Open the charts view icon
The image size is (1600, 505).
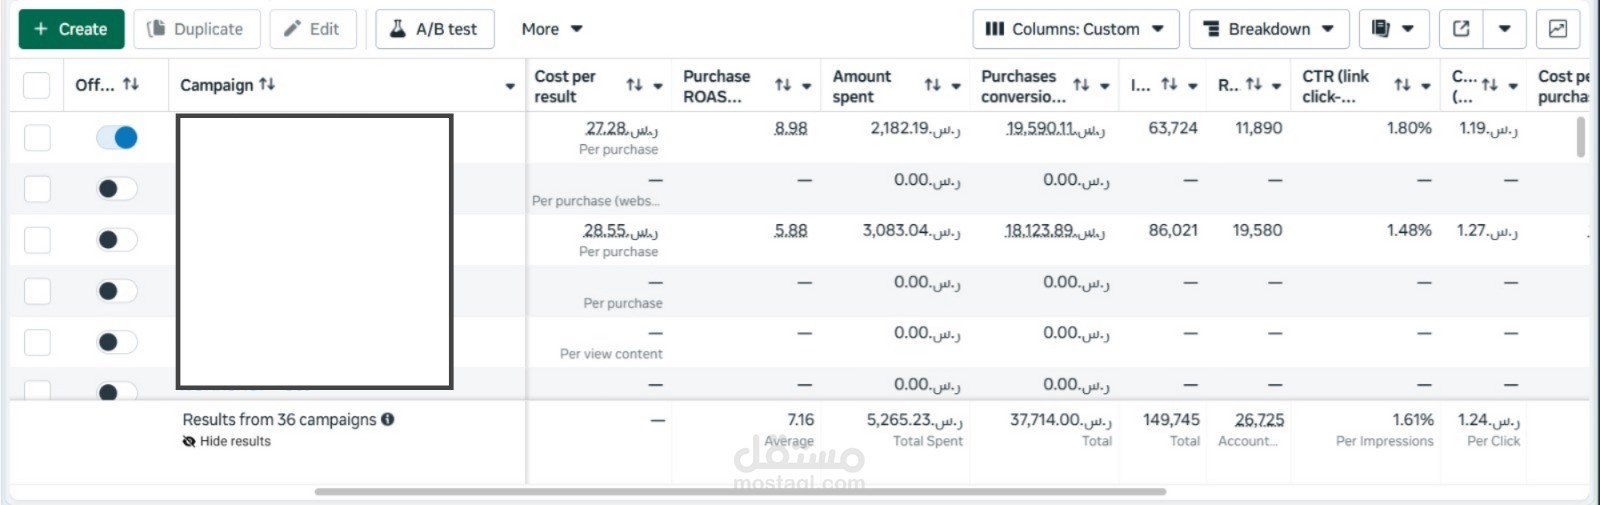tap(1558, 29)
